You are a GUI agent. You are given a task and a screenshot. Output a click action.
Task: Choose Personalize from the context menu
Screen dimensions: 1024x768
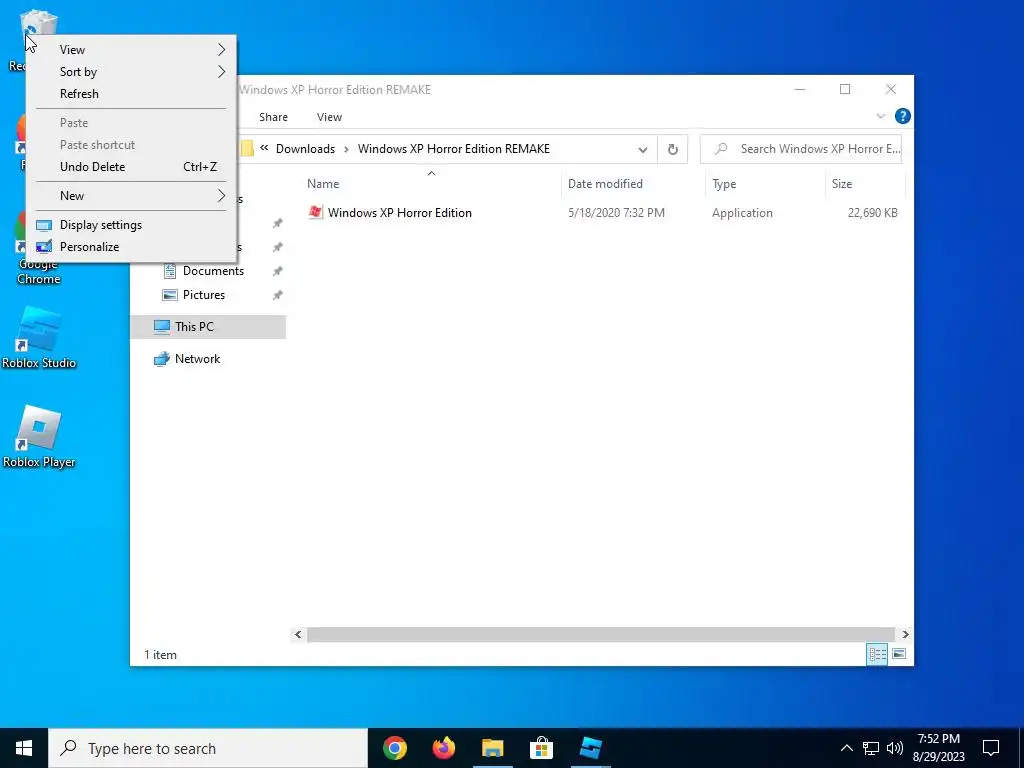click(x=131, y=247)
